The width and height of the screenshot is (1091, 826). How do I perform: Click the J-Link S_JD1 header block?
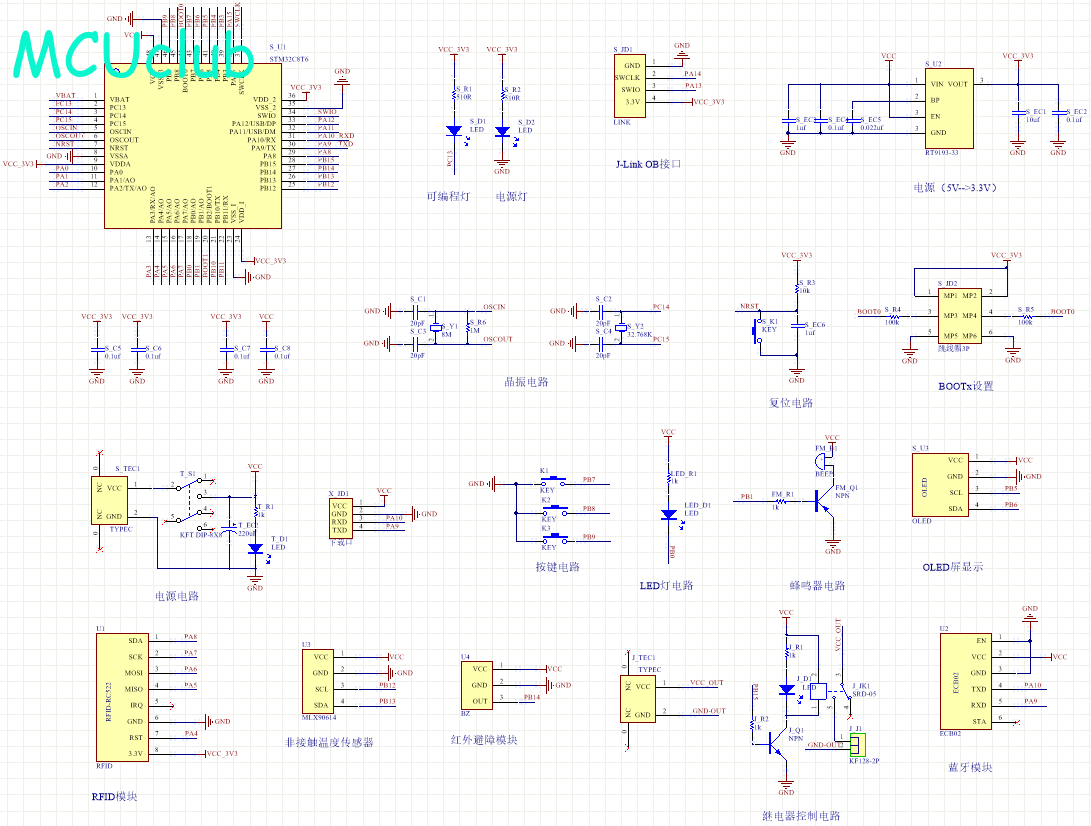tap(630, 86)
